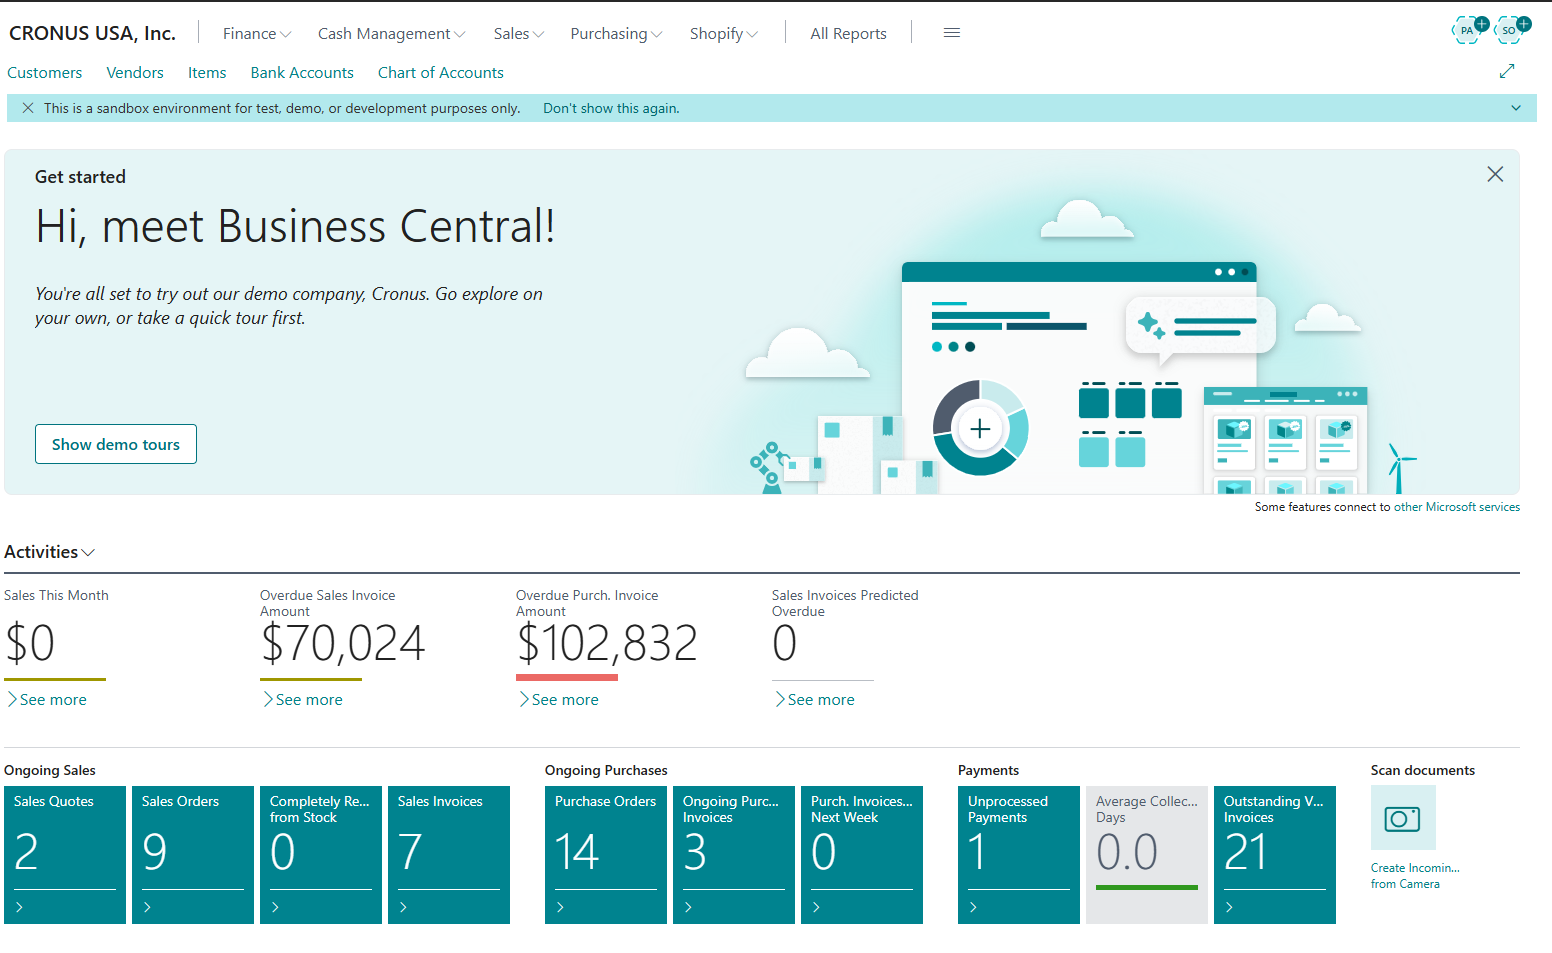This screenshot has width=1552, height=953.
Task: Open the Outstanding Vendor Invoices tile showing 21
Action: coord(1275,855)
